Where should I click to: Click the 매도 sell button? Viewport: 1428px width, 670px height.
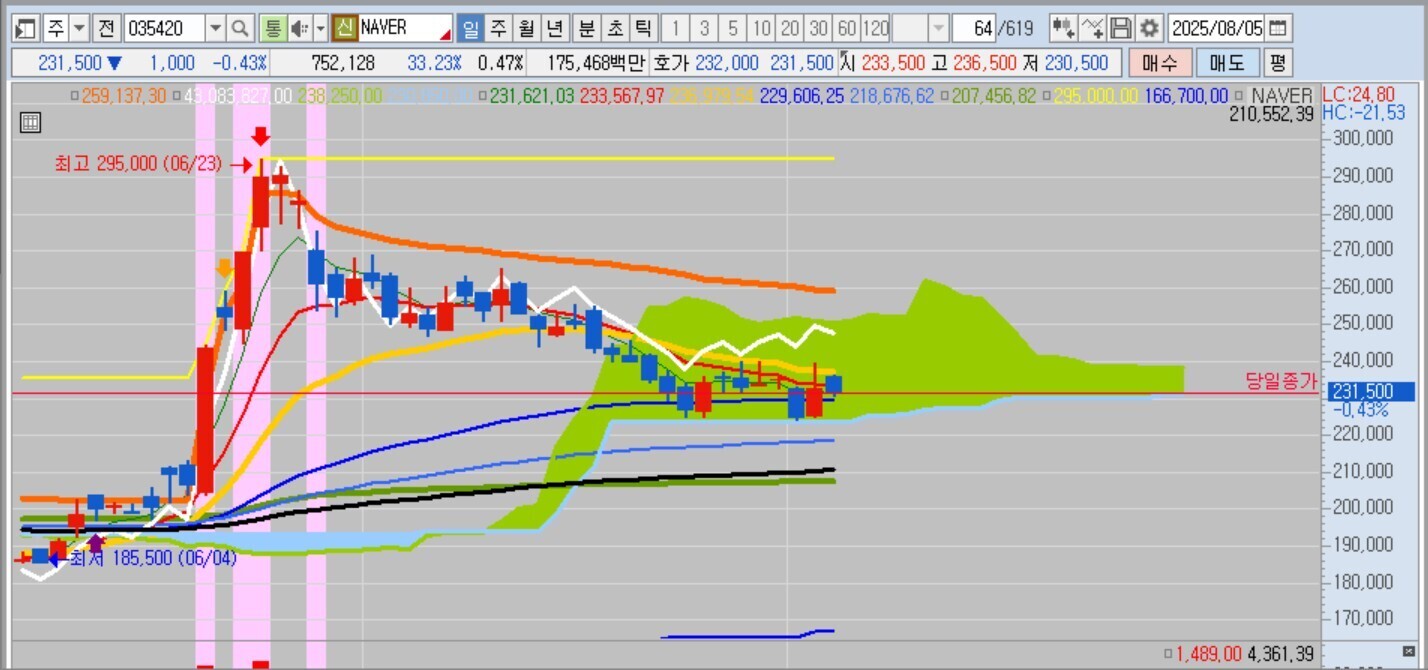pos(1227,63)
